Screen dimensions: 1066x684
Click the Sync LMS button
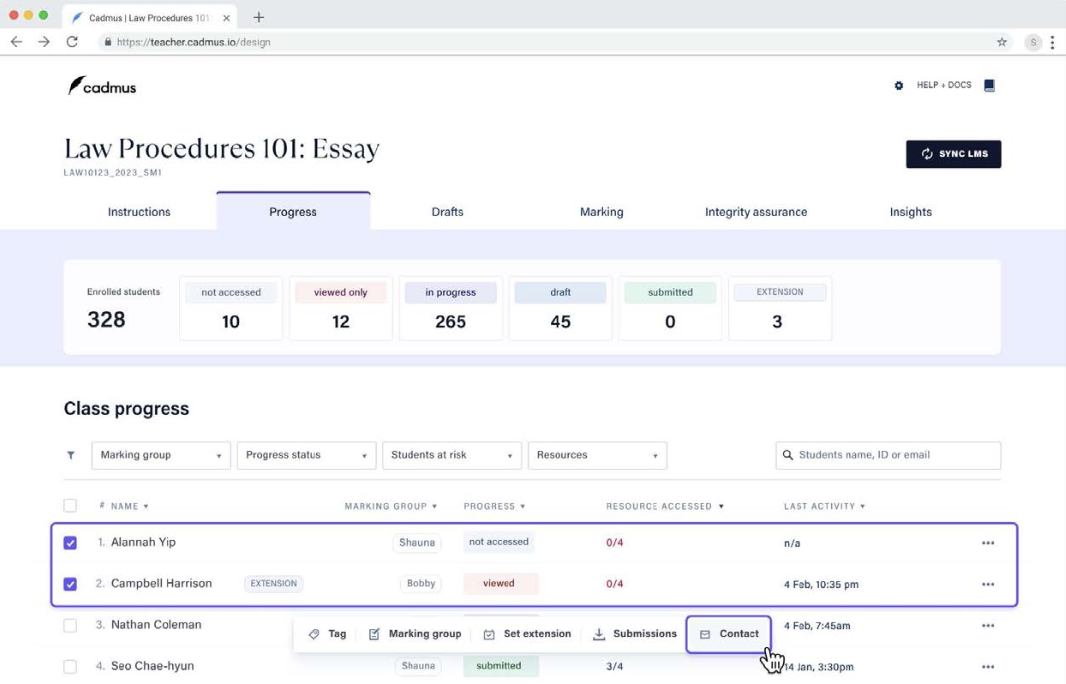[953, 154]
